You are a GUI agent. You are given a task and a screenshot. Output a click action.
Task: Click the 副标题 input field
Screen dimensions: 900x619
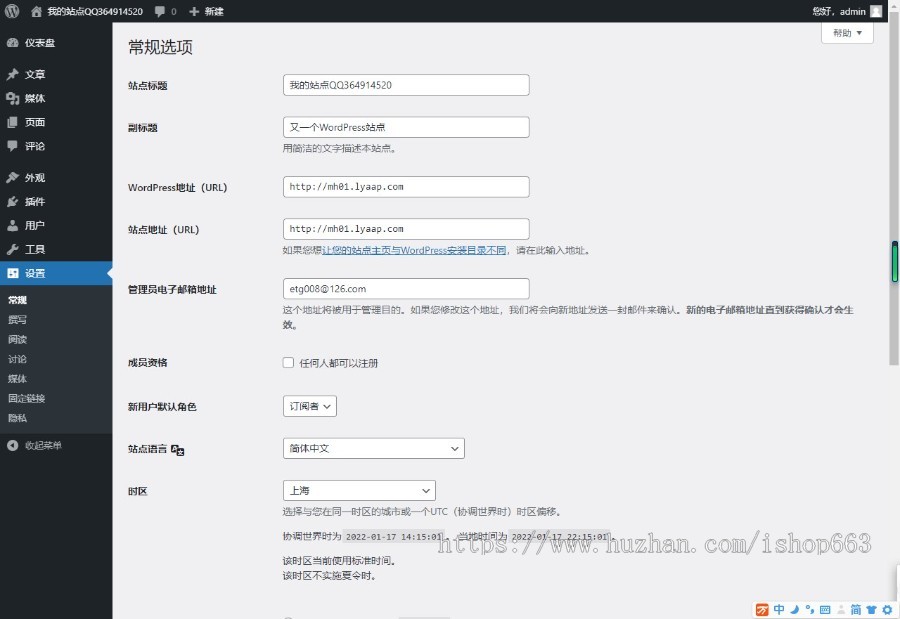(x=406, y=127)
